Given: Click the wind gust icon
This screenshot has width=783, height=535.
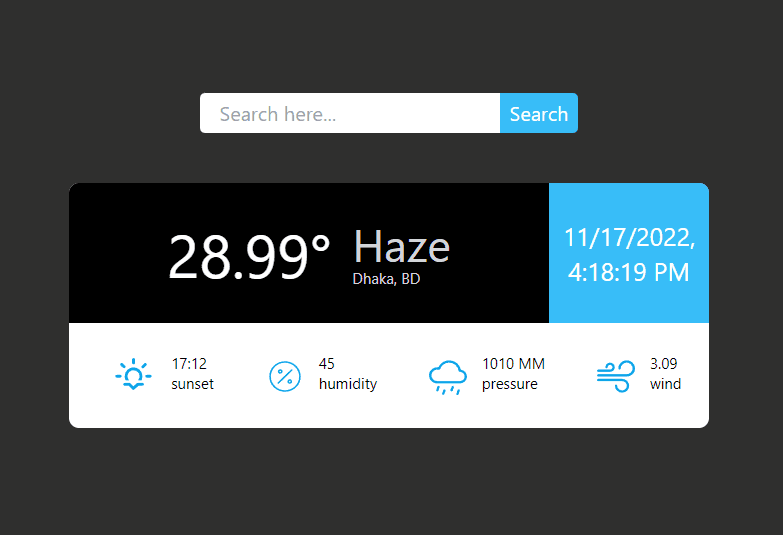Looking at the screenshot, I should pyautogui.click(x=614, y=376).
